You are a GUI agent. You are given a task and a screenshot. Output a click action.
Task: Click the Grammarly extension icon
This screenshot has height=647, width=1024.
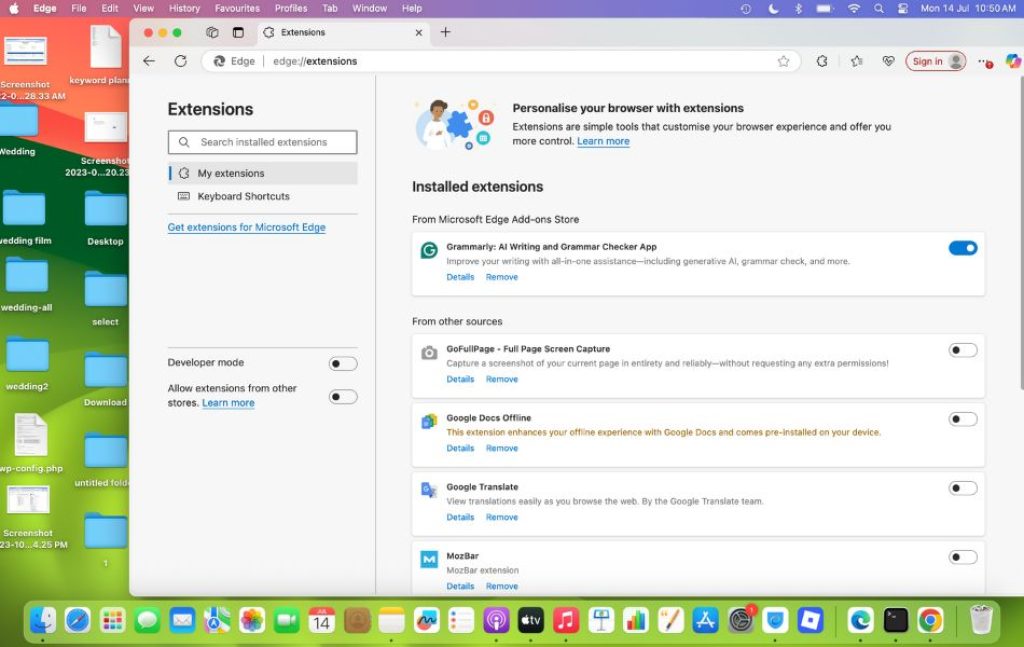coord(429,249)
